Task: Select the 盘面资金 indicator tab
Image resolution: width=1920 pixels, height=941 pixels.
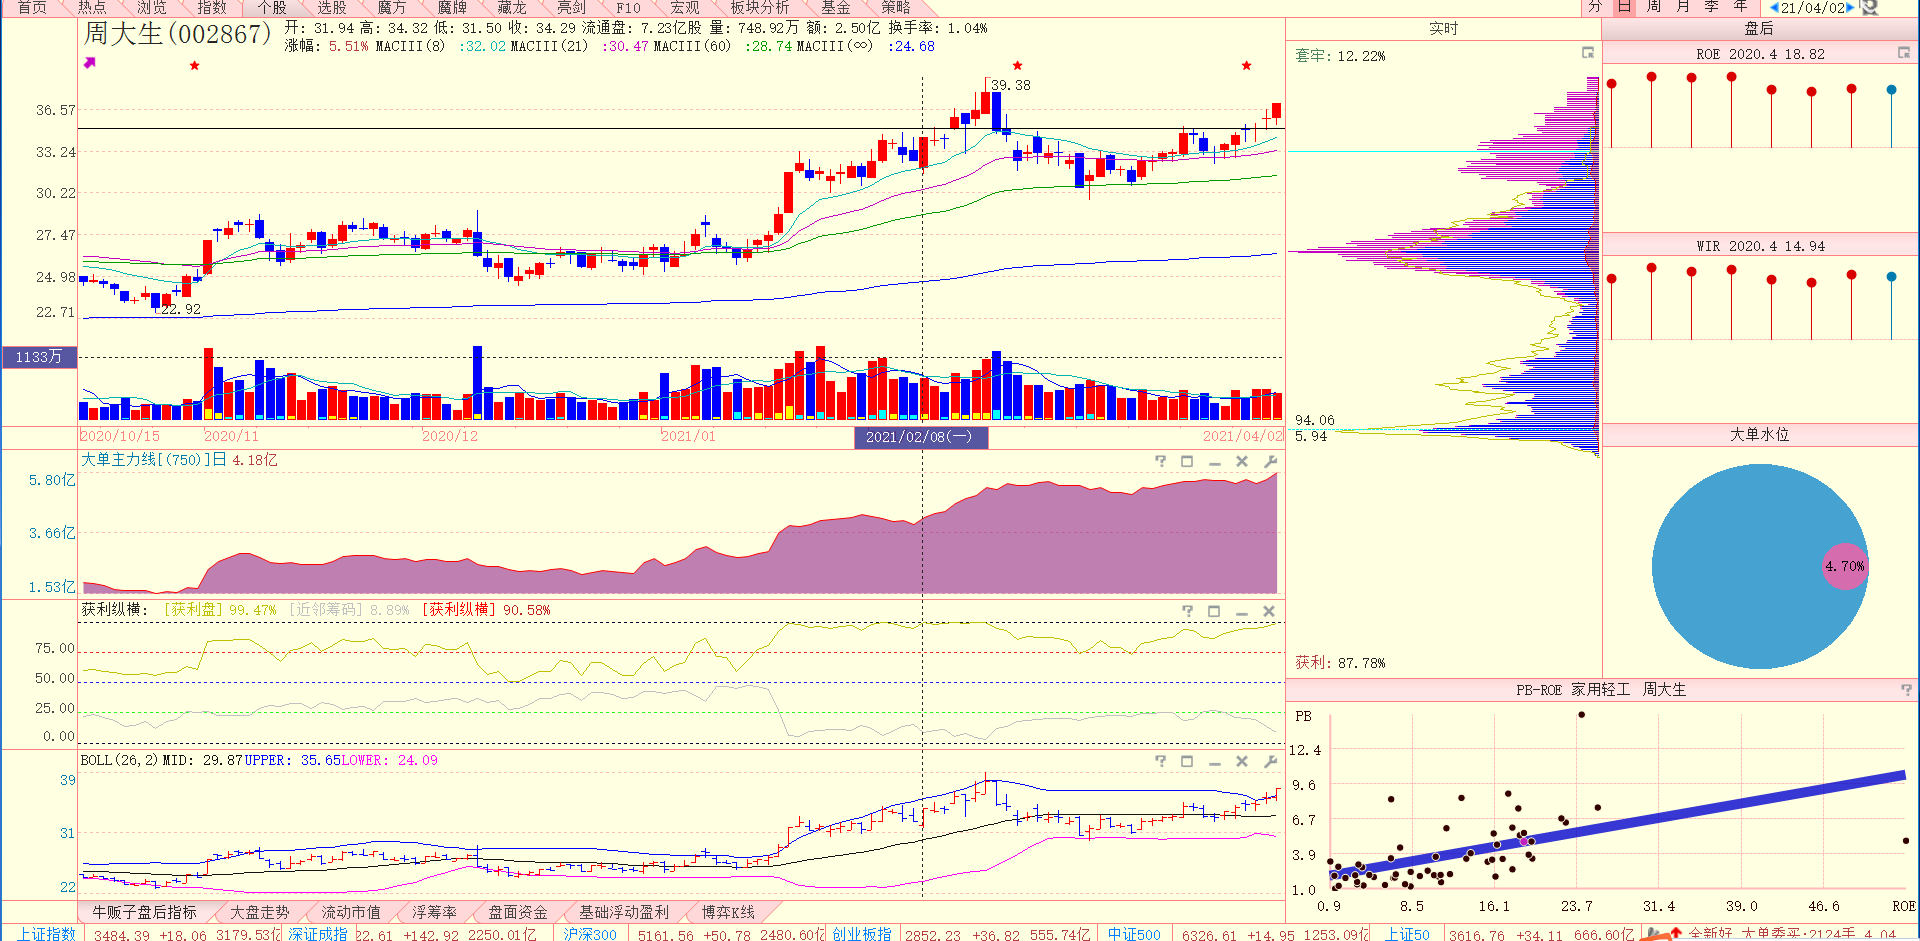Action: (517, 912)
